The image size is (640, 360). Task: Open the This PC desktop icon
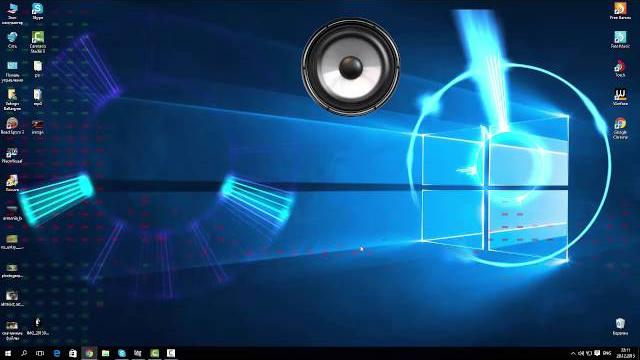click(12, 13)
